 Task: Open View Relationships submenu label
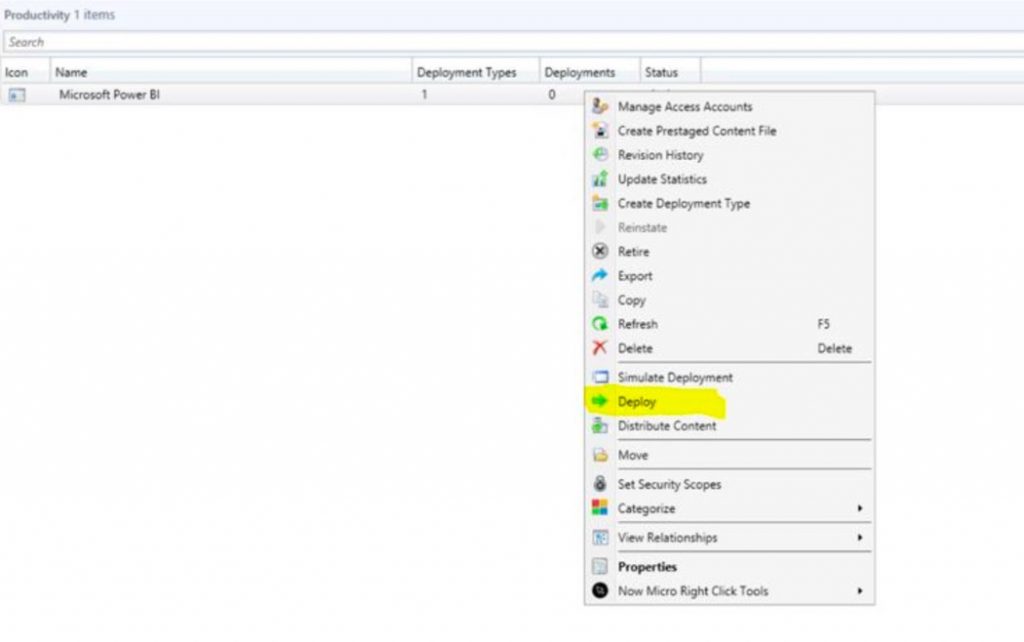pyautogui.click(x=667, y=538)
